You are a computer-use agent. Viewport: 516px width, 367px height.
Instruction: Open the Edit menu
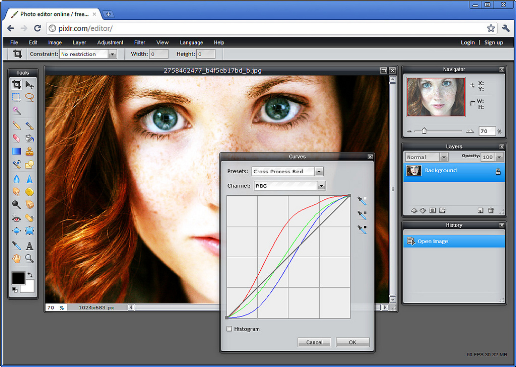(33, 42)
